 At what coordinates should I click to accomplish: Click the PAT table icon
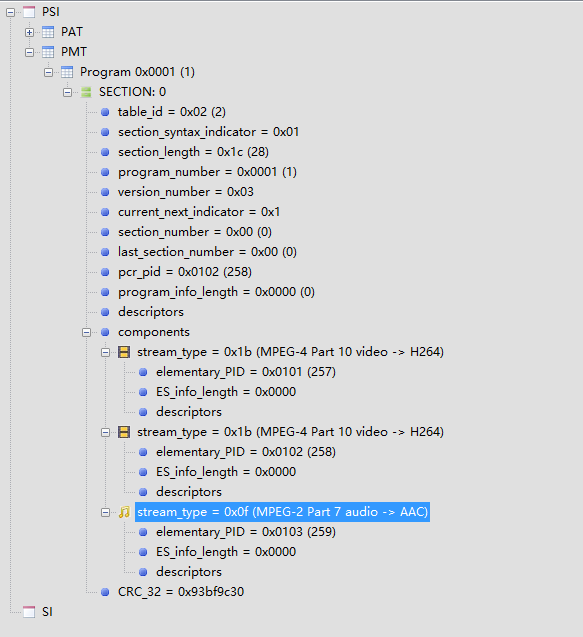48,32
